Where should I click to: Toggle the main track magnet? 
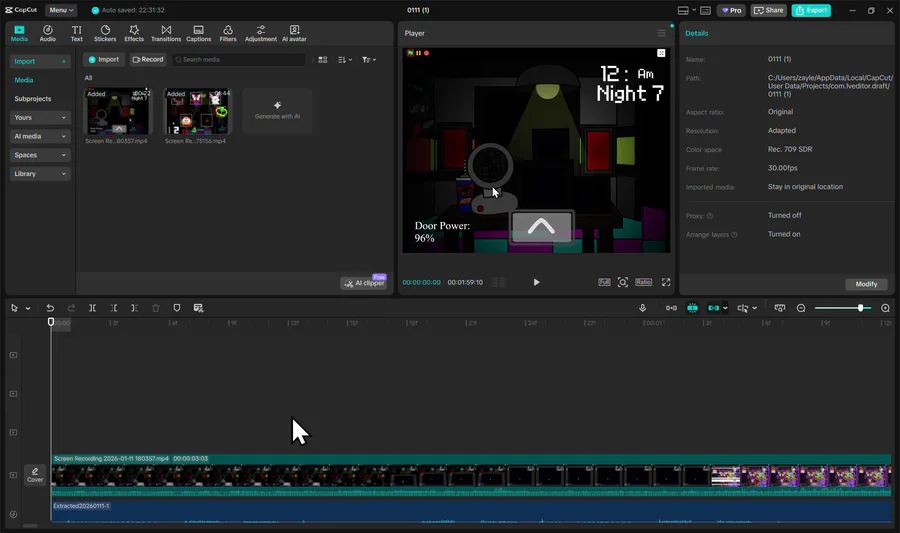click(x=671, y=308)
